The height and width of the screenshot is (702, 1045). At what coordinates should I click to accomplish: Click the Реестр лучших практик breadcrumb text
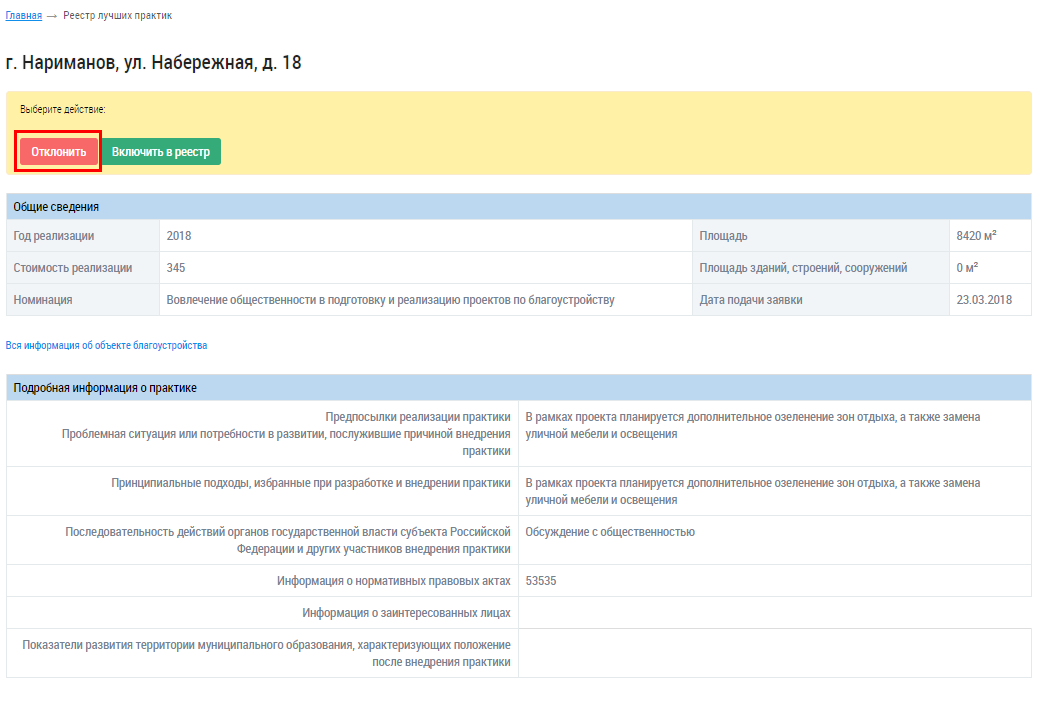coord(117,16)
